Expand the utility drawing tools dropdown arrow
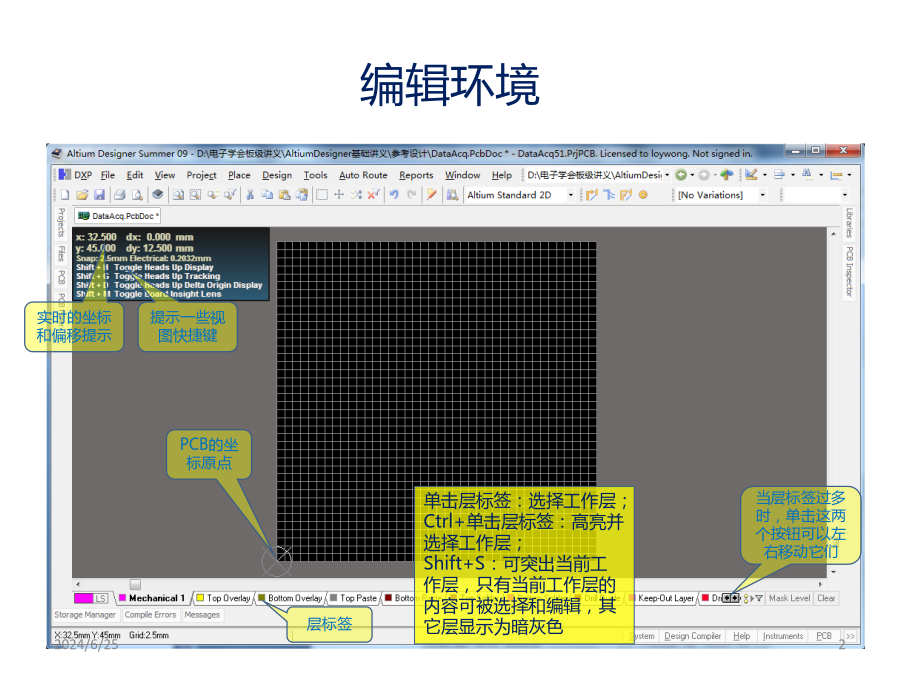The height and width of the screenshot is (675, 900). click(x=765, y=174)
